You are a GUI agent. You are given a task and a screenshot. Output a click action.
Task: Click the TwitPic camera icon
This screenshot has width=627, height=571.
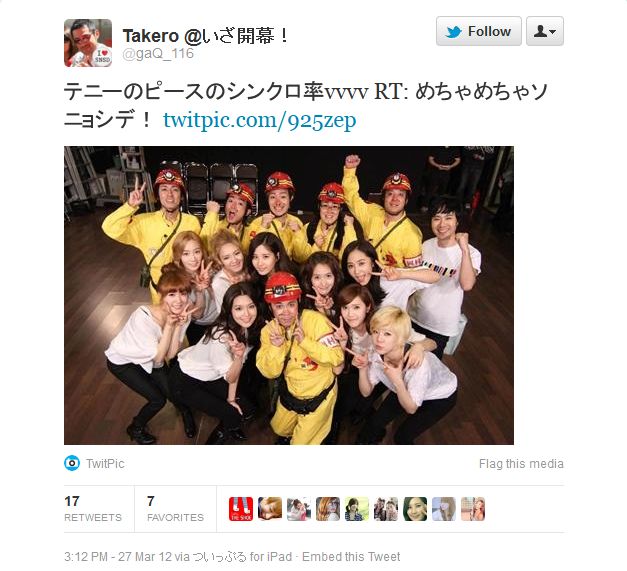coord(72,463)
